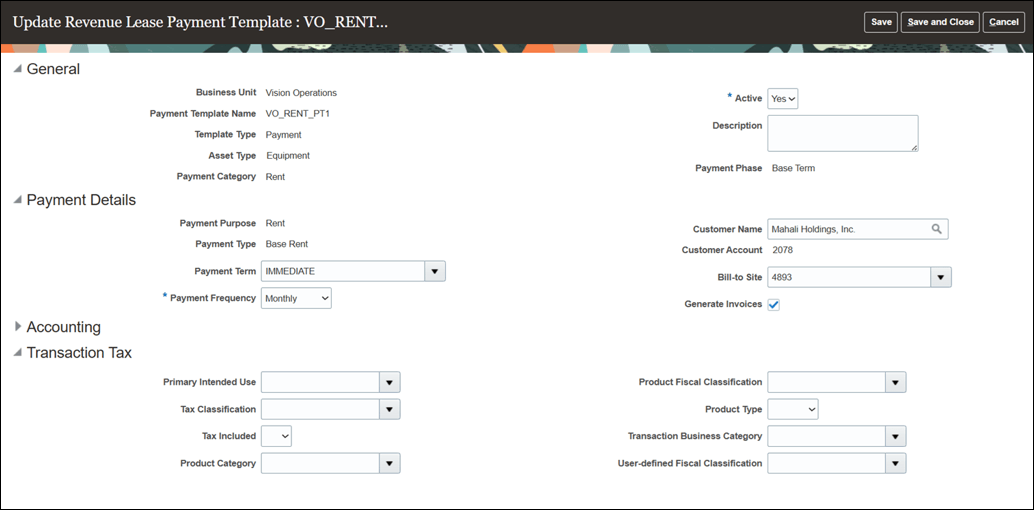Screen dimensions: 1034x510
Task: Click the Save and Close button
Action: click(x=940, y=22)
